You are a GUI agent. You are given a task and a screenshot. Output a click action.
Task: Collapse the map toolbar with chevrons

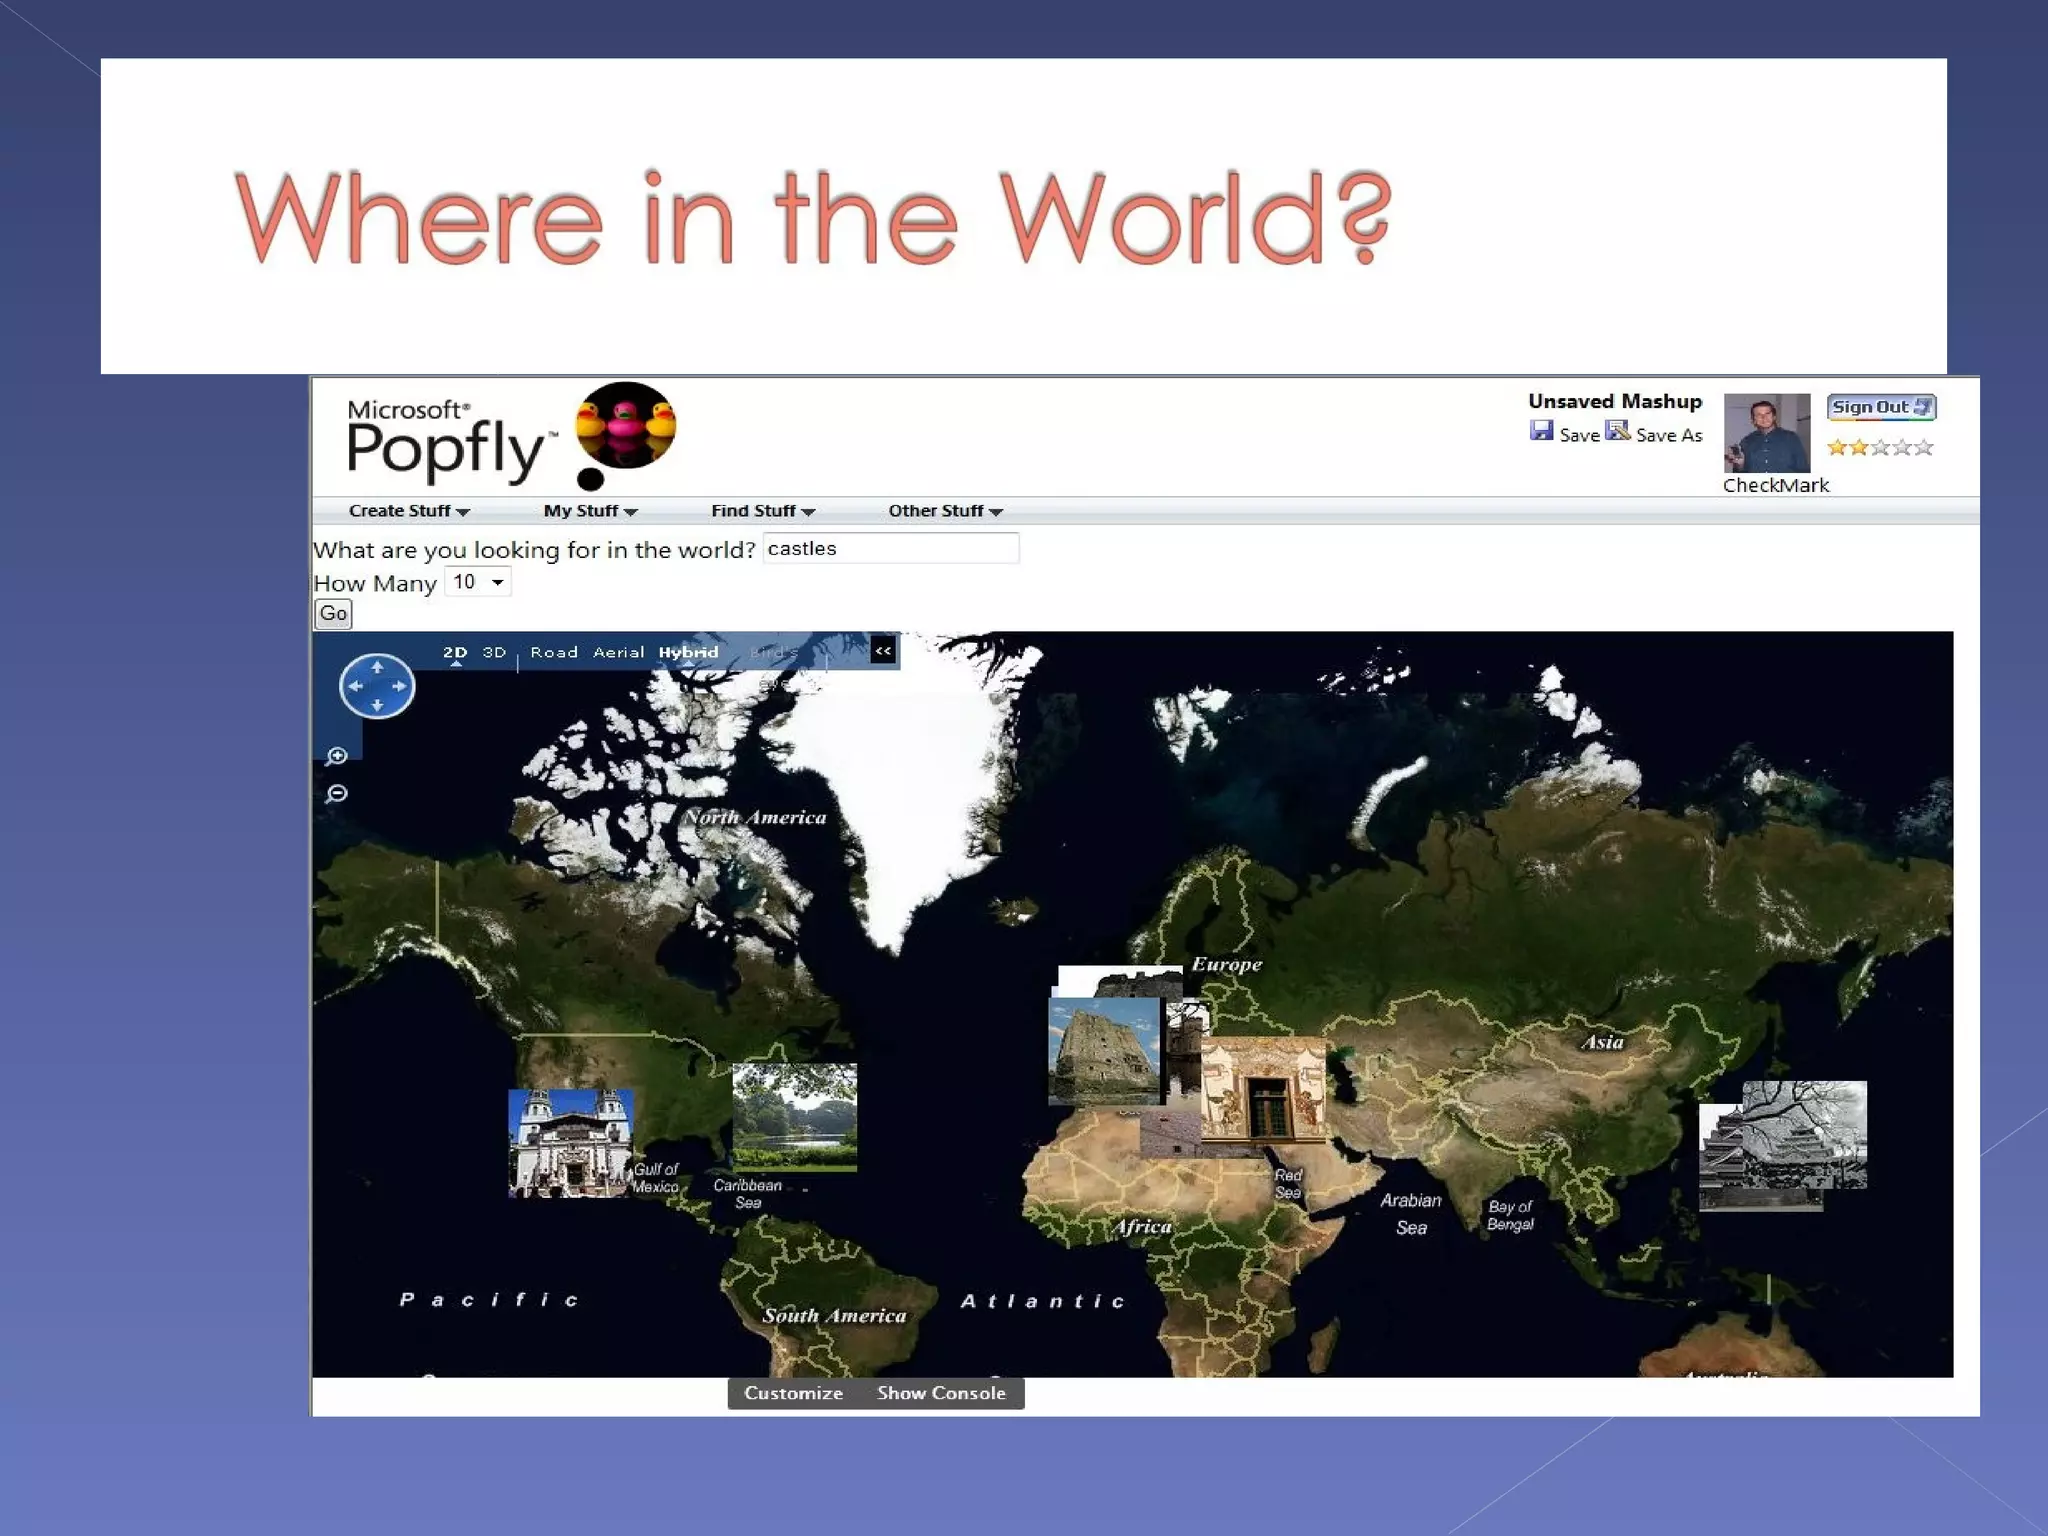tap(883, 651)
